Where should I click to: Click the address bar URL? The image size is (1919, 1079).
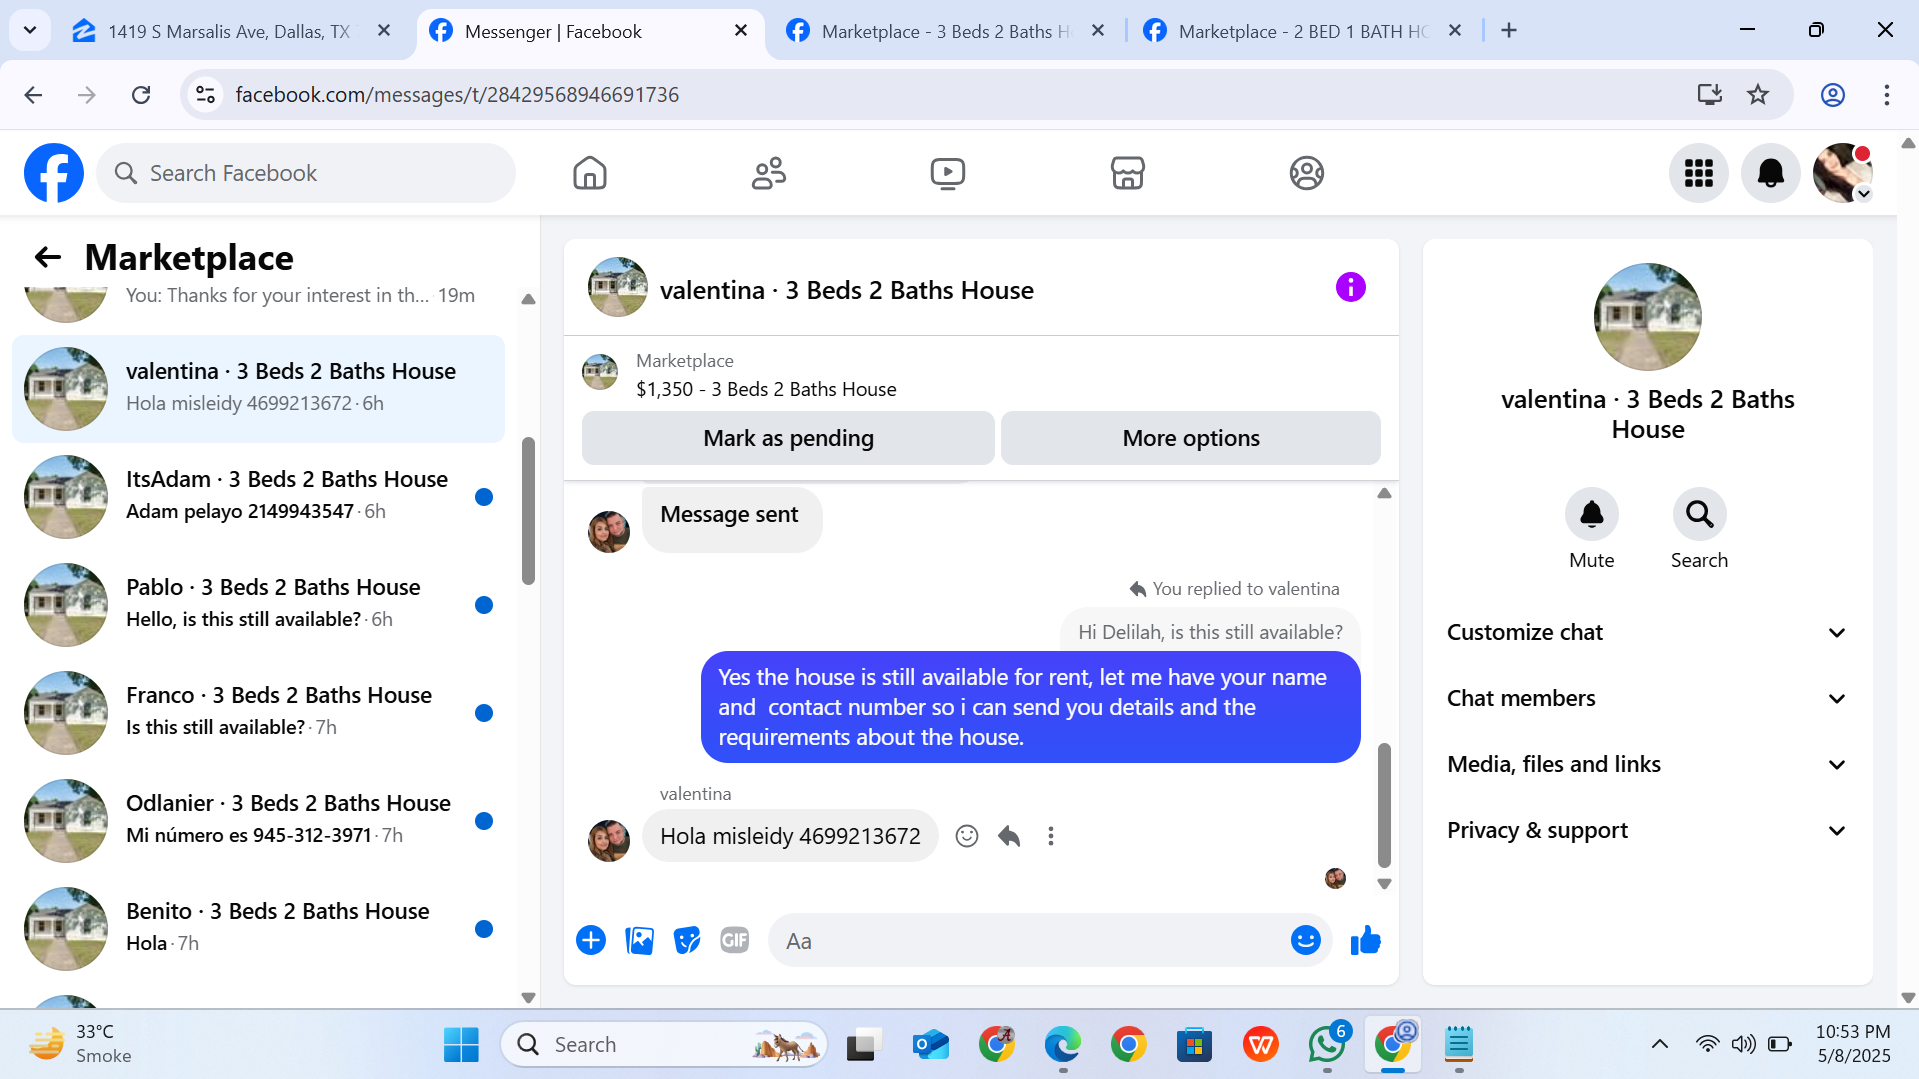click(457, 94)
